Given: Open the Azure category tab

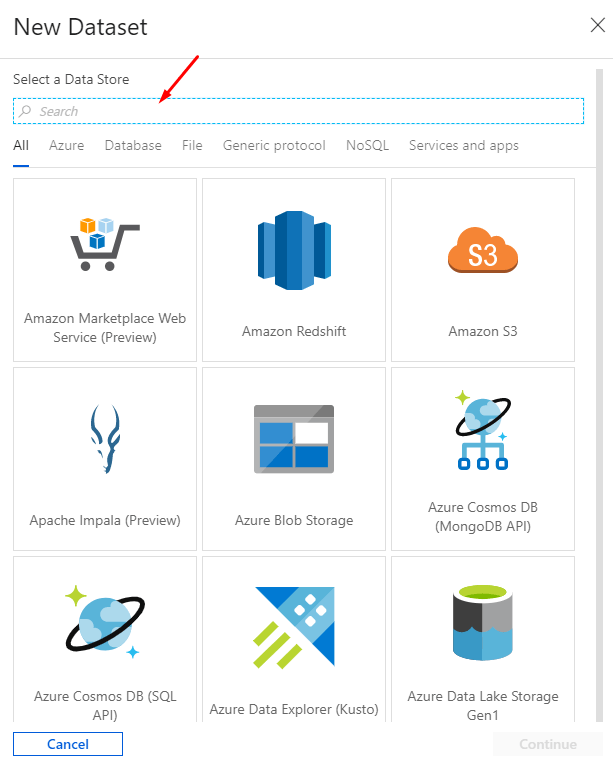Looking at the screenshot, I should [x=66, y=145].
